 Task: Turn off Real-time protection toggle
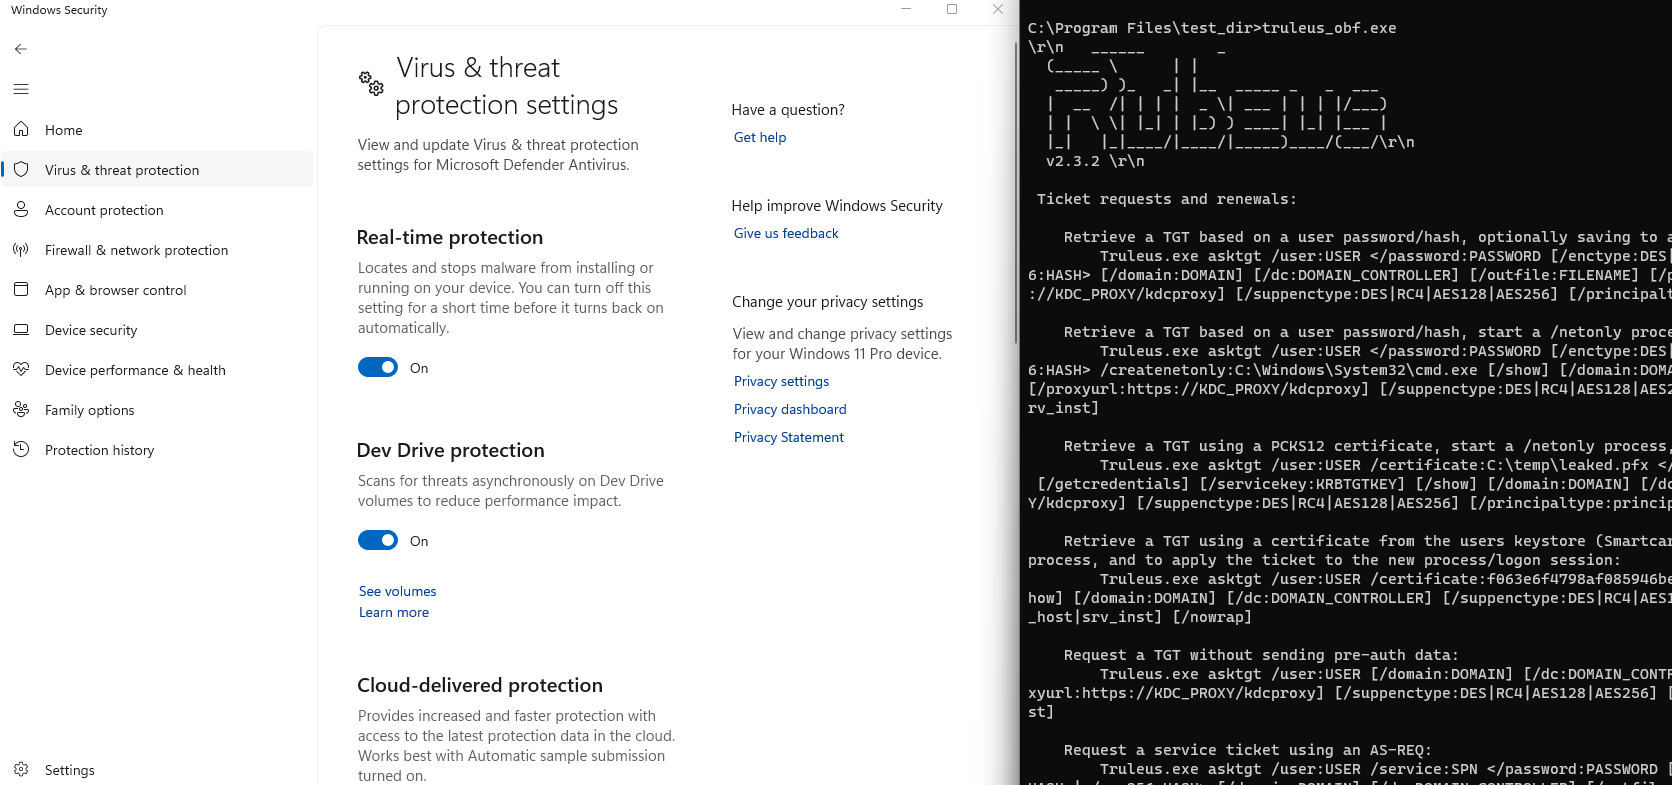pyautogui.click(x=378, y=367)
